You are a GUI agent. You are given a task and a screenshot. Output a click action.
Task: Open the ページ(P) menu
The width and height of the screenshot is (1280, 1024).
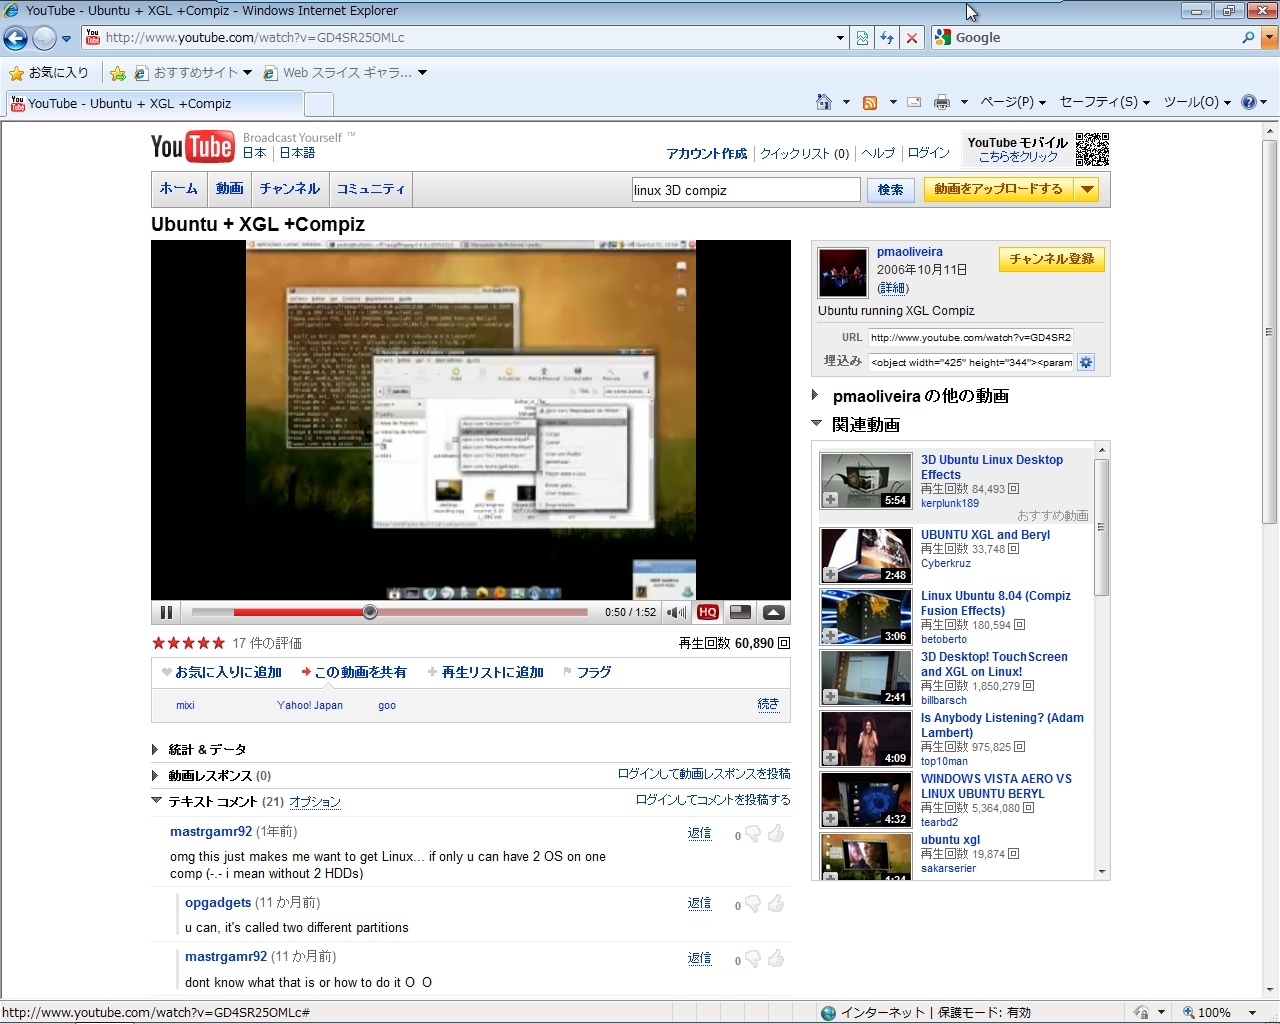pos(1013,102)
